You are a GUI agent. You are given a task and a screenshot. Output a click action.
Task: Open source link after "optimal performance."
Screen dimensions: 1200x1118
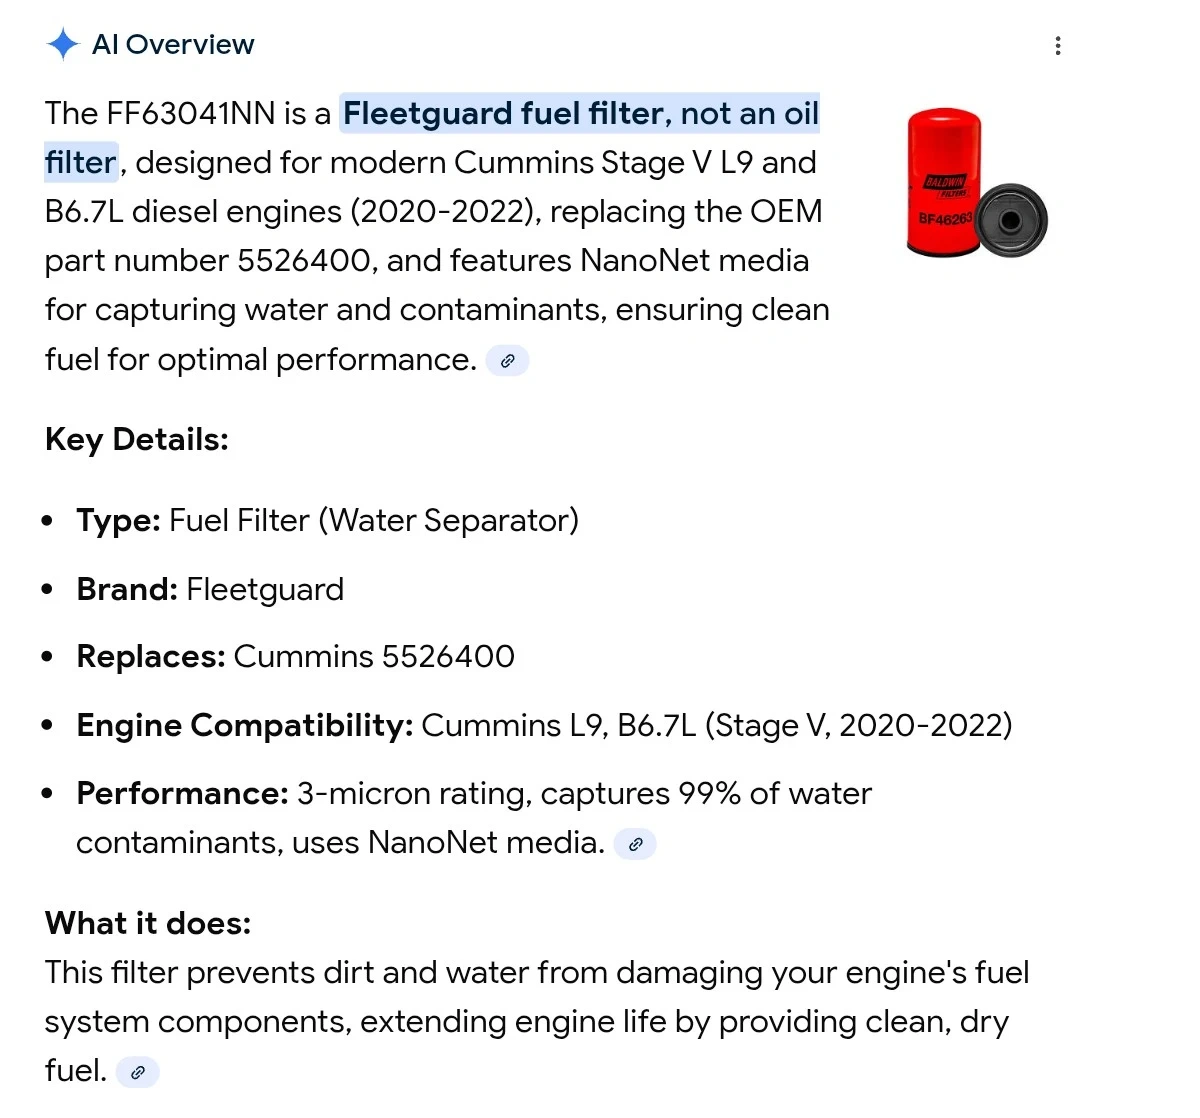point(507,361)
